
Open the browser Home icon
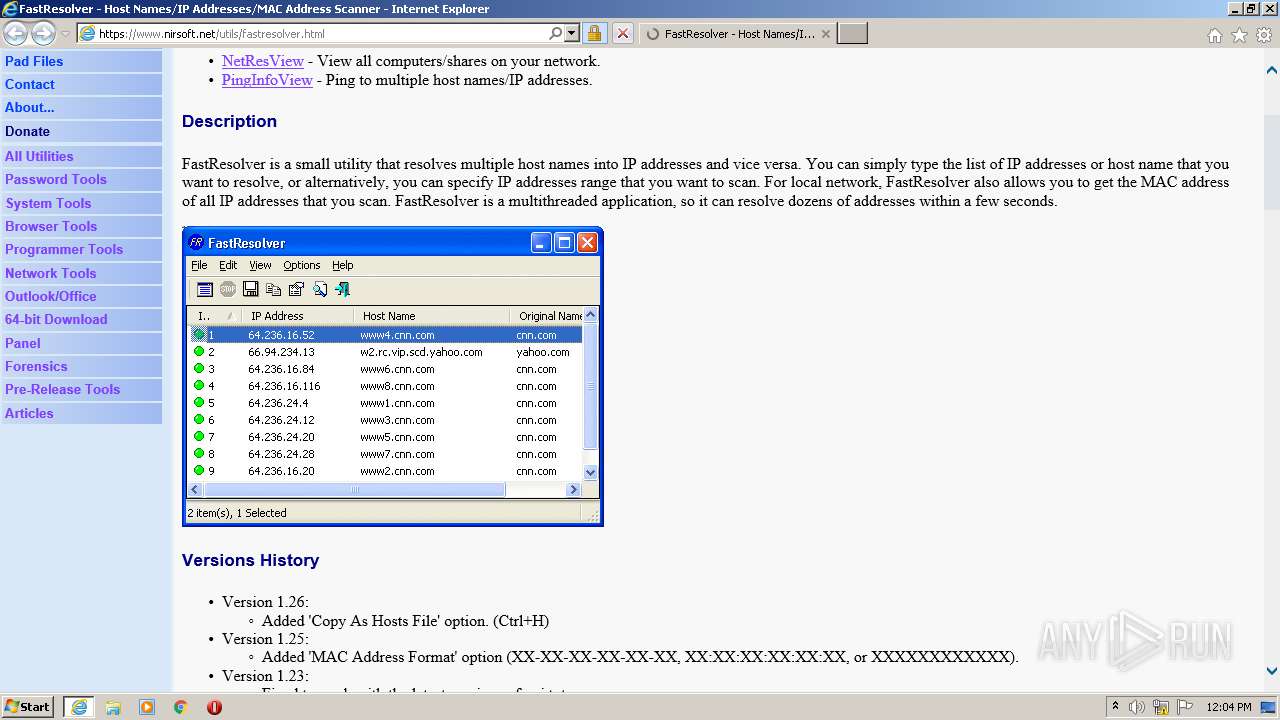tap(1214, 35)
